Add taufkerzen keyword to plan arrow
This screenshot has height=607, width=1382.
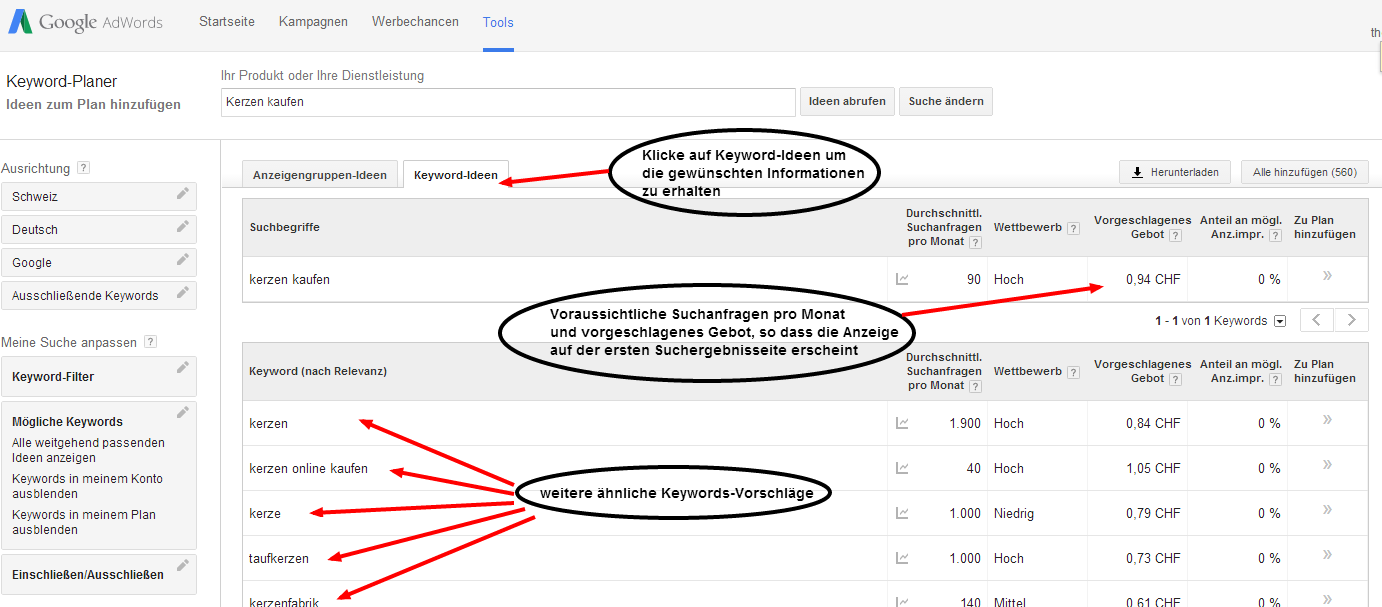click(1327, 555)
